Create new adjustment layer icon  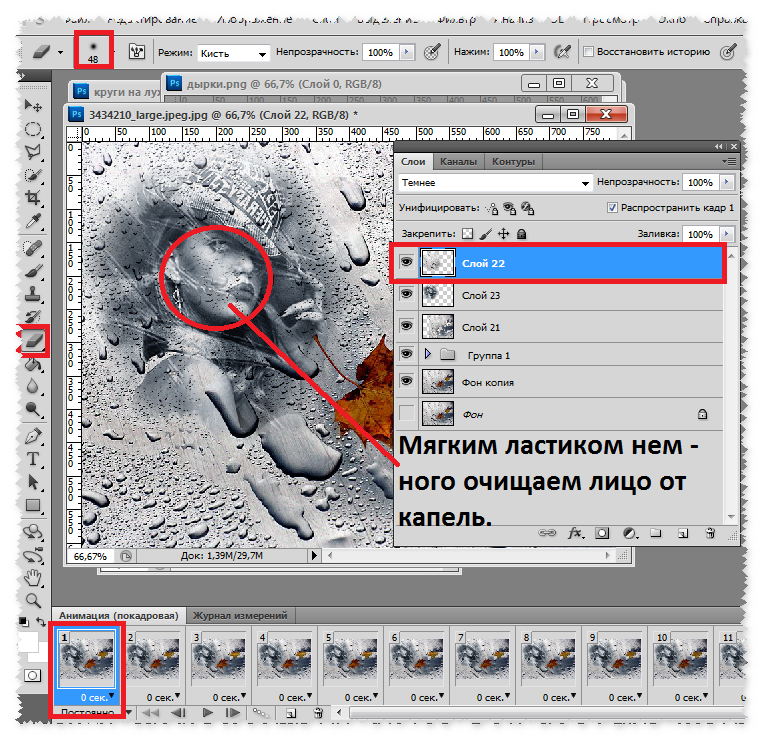pyautogui.click(x=630, y=533)
